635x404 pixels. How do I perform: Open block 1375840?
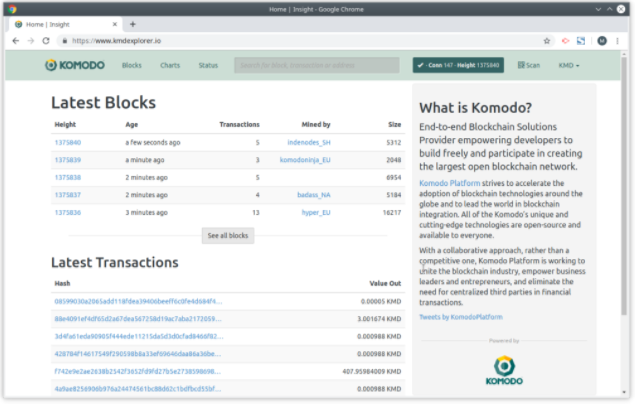pos(68,142)
